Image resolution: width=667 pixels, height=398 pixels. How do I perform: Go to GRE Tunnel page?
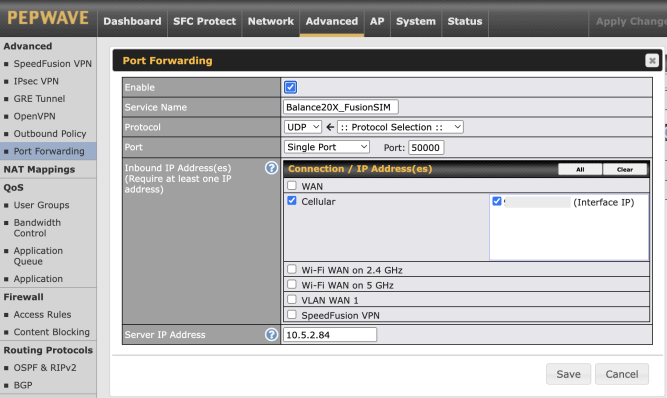pos(39,99)
